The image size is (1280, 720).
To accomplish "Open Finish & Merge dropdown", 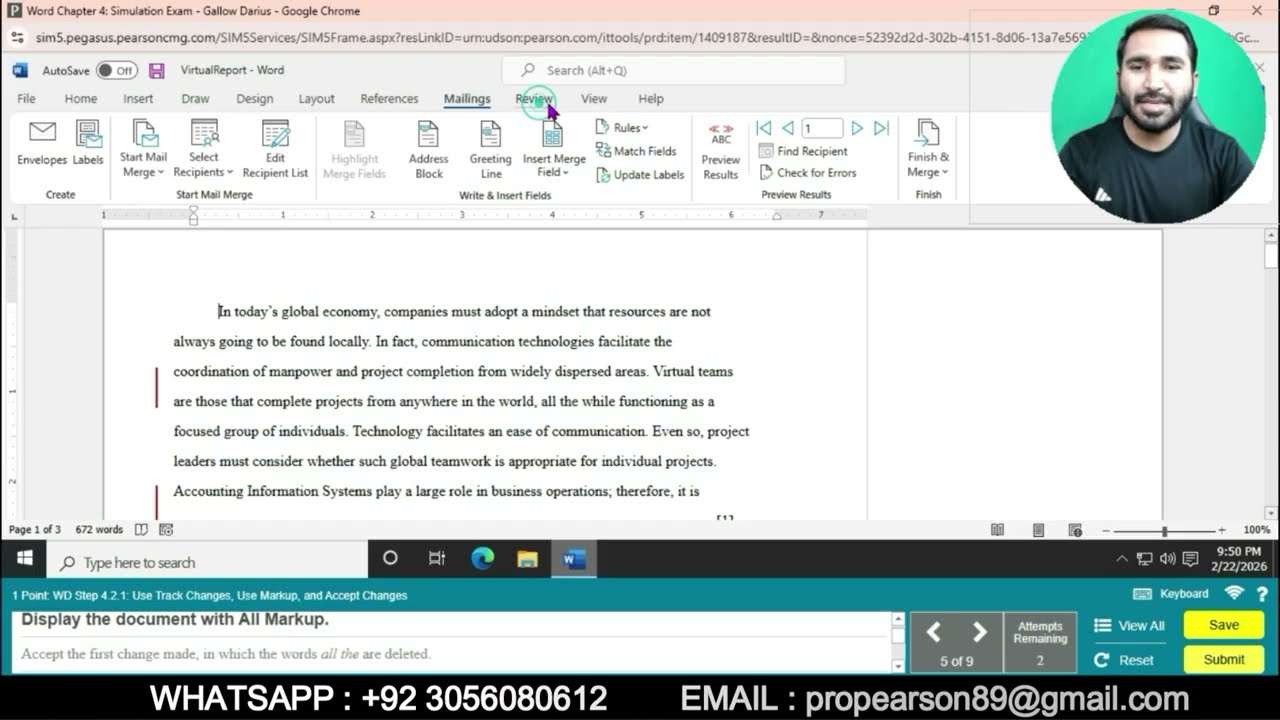I will 928,149.
